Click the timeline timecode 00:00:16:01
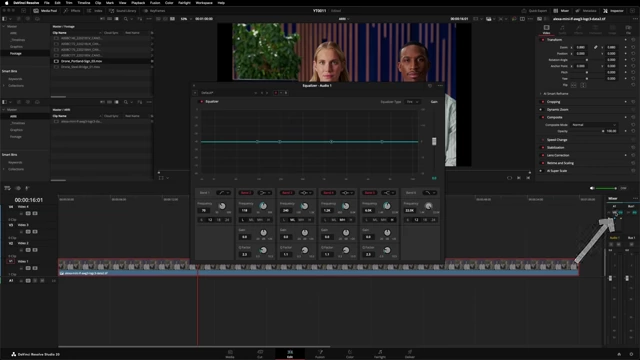This screenshot has width=640, height=360. pos(29,200)
